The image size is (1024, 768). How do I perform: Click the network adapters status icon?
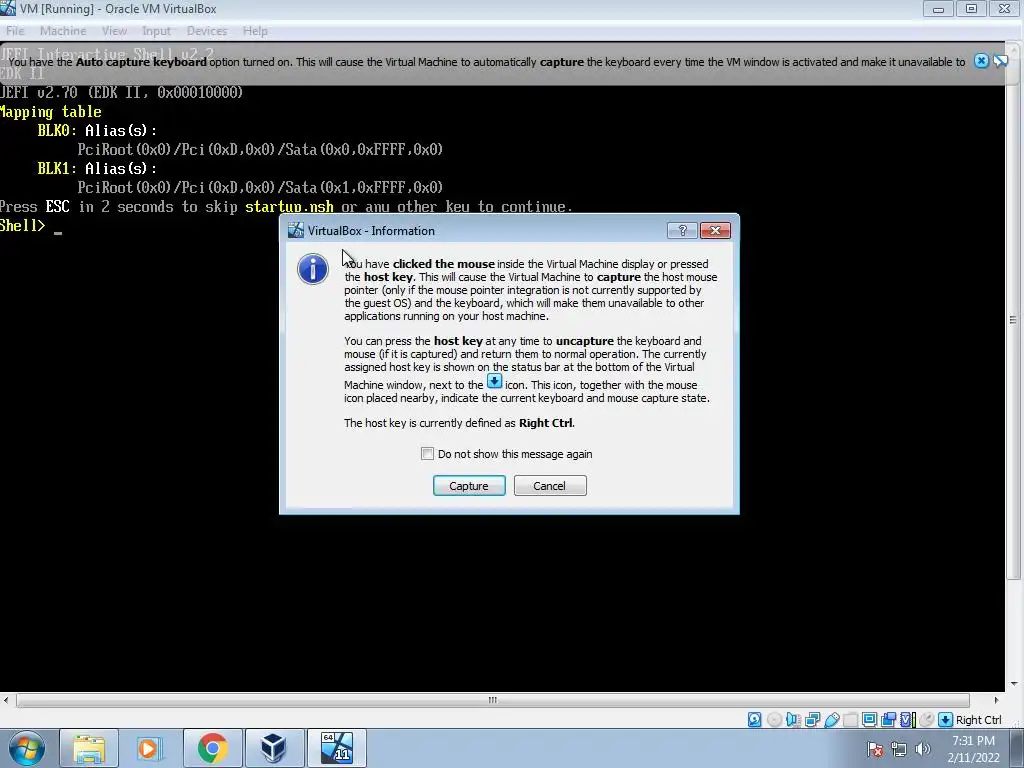click(x=812, y=720)
